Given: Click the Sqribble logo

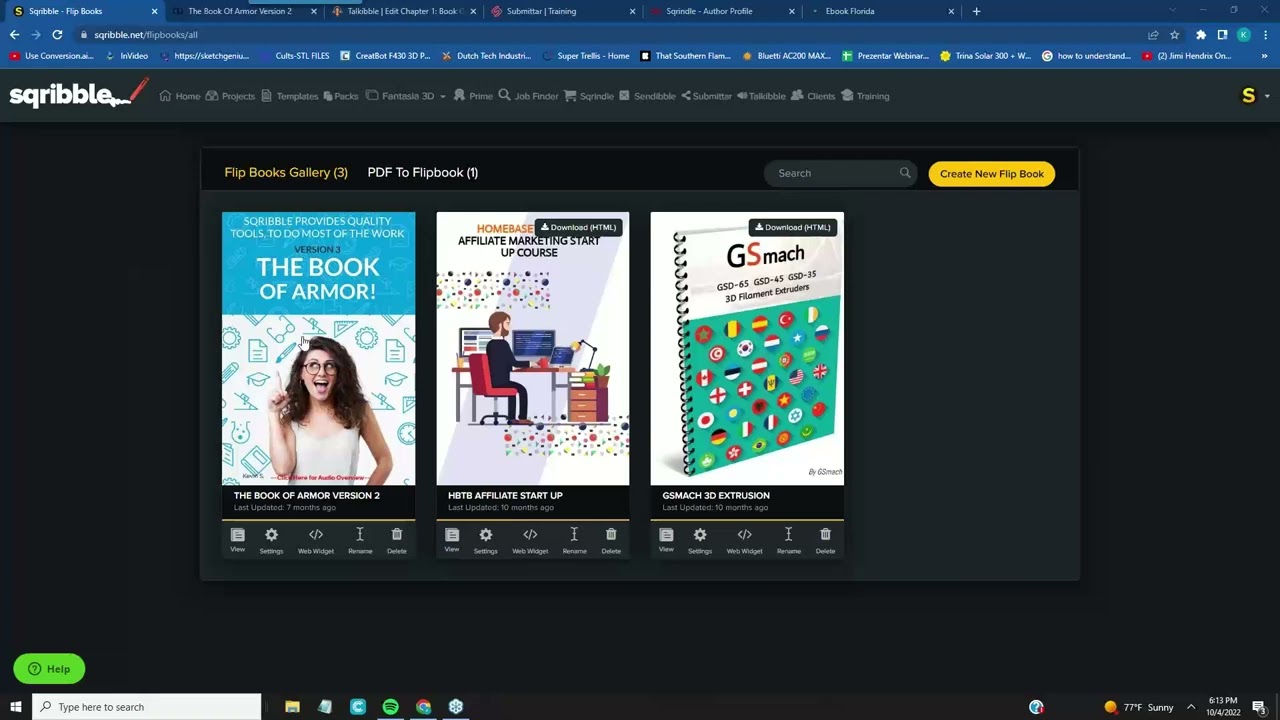Looking at the screenshot, I should 78,94.
